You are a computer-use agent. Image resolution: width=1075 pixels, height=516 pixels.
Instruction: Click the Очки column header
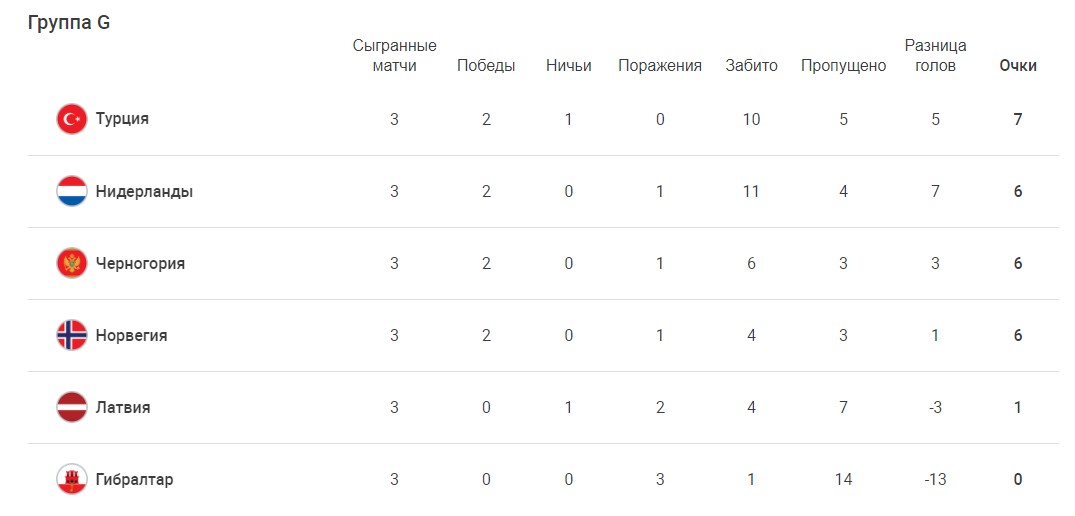1017,66
